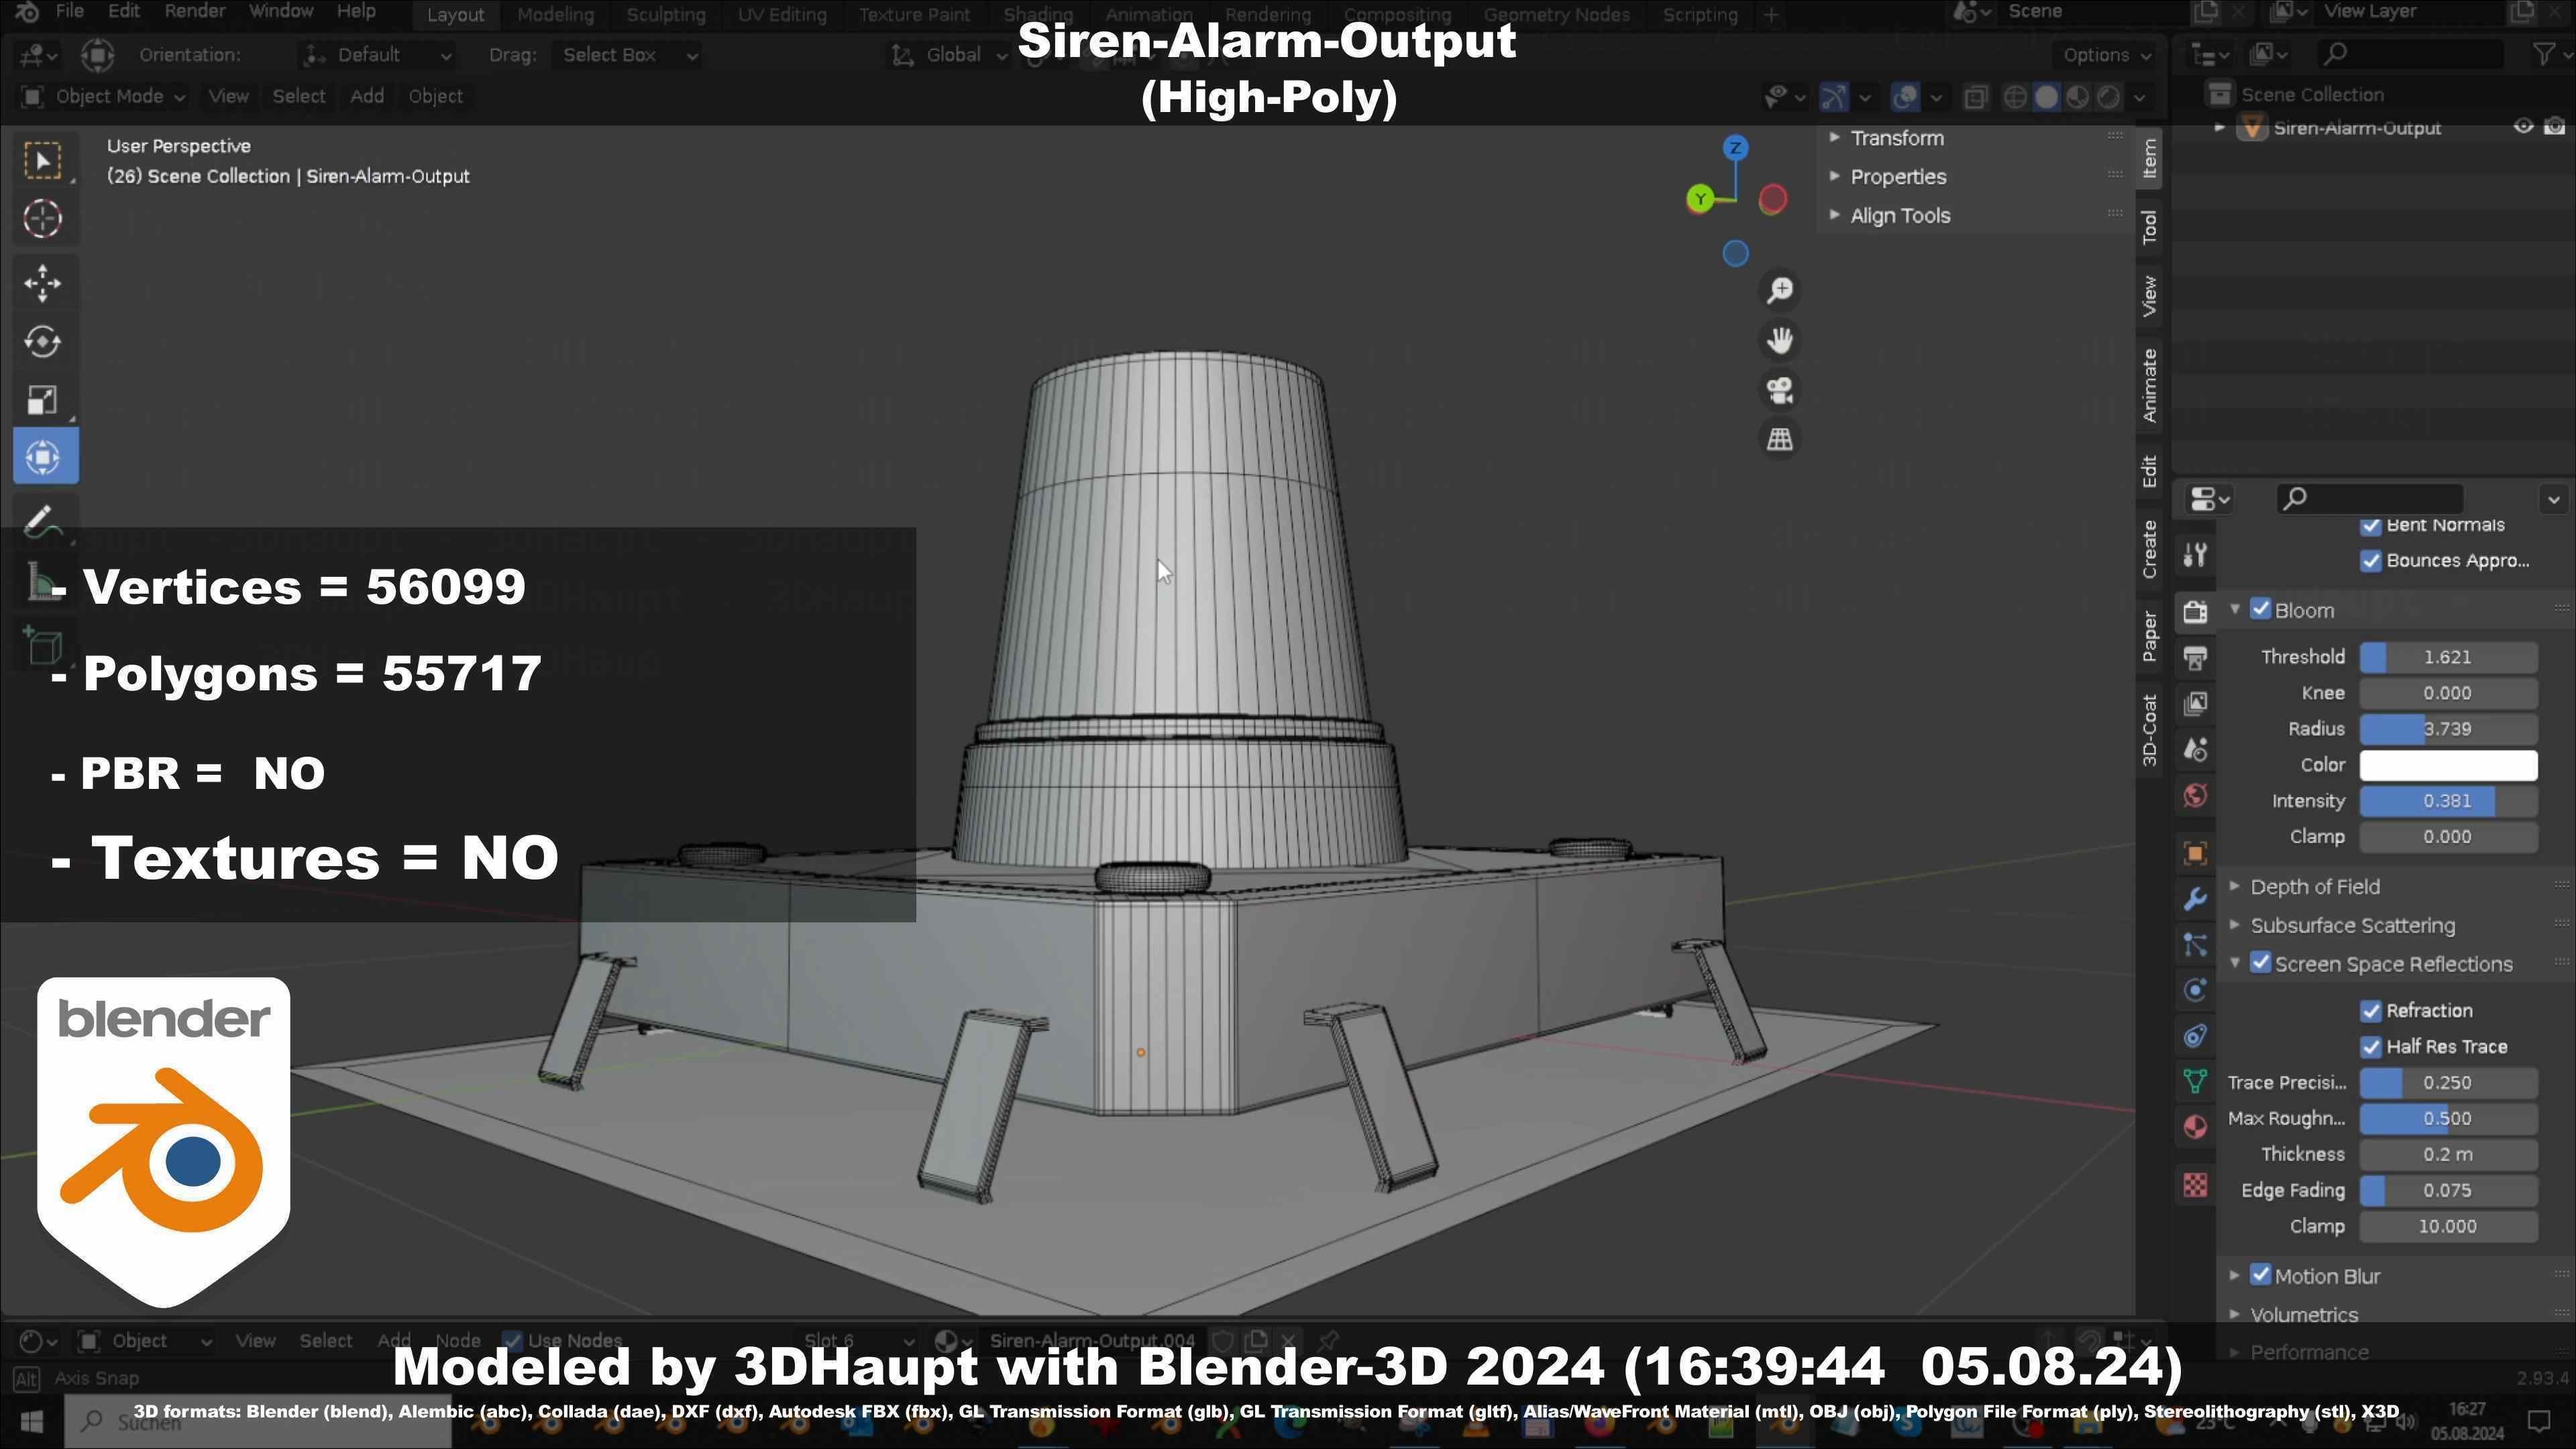Viewport: 2576px width, 1449px height.
Task: Open the View Layer properties tab
Action: click(2195, 704)
